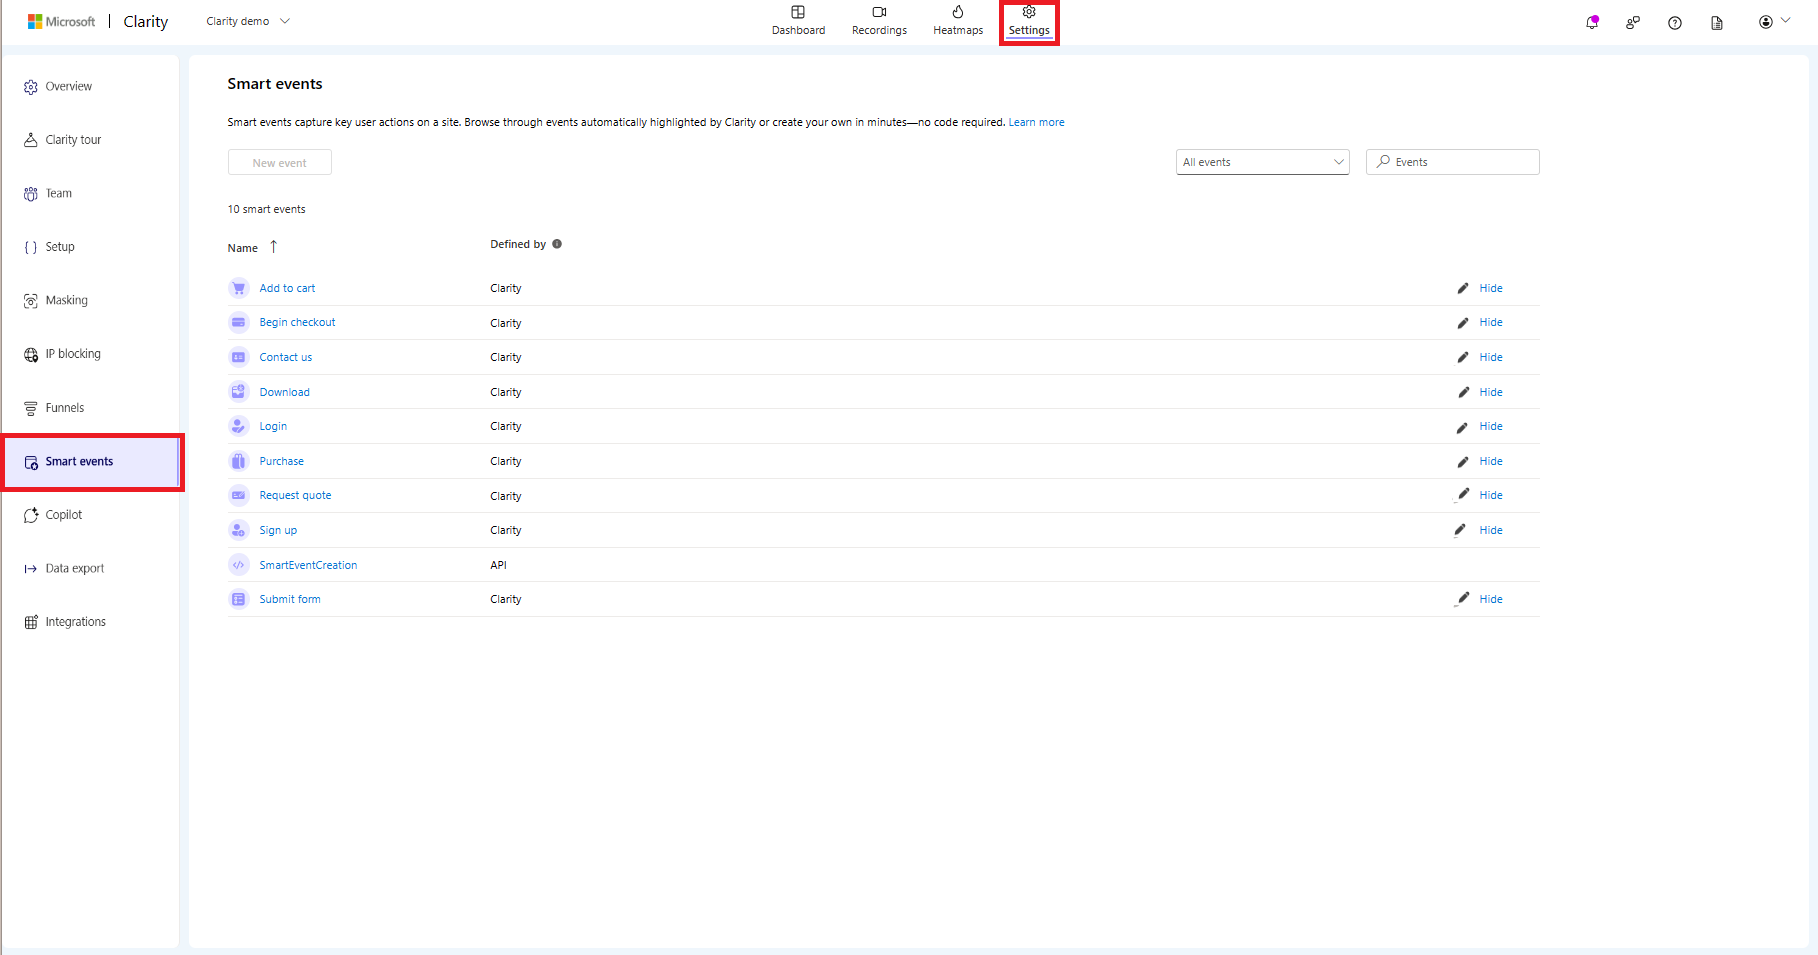Sort events by Name arrow
This screenshot has width=1818, height=955.
point(273,247)
